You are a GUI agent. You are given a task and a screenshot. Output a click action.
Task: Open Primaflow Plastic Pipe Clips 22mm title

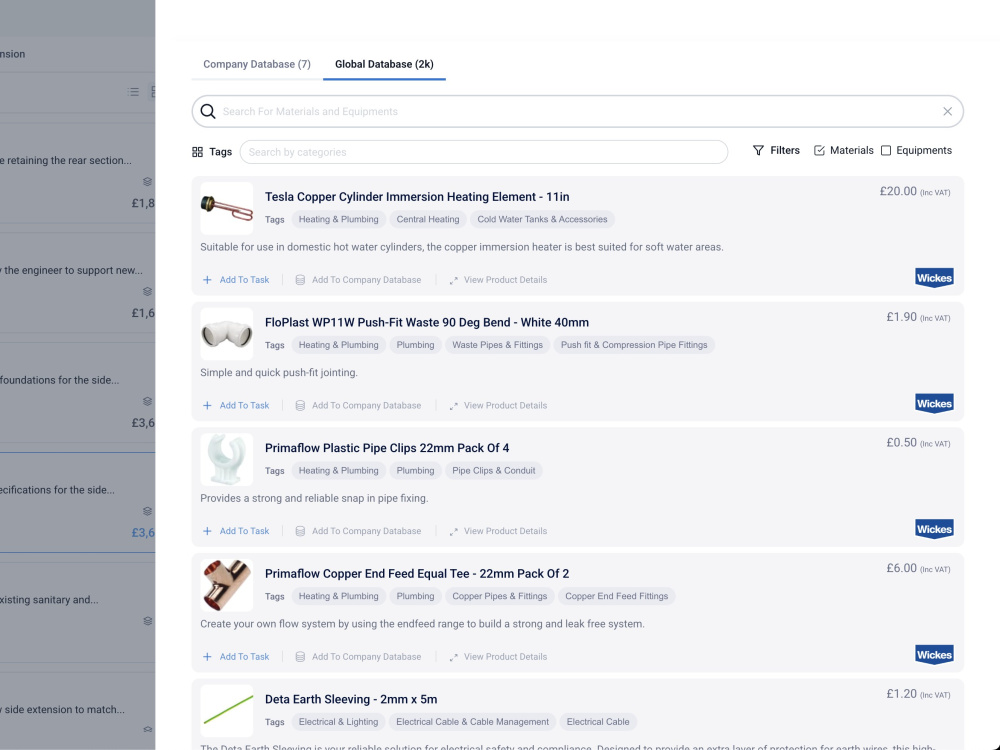coord(386,448)
